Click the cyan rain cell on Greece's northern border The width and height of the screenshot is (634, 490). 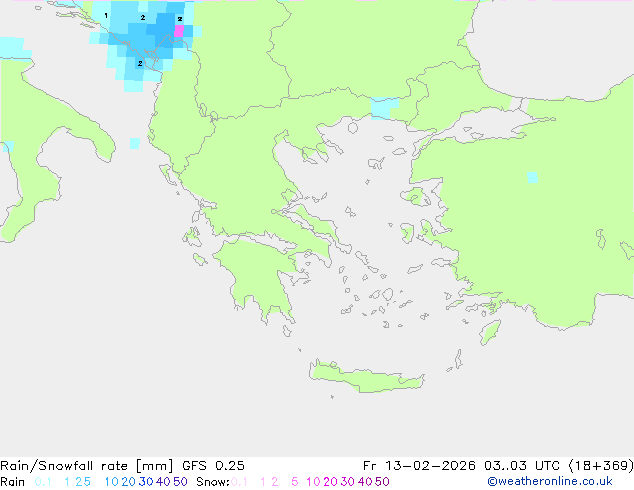point(384,108)
